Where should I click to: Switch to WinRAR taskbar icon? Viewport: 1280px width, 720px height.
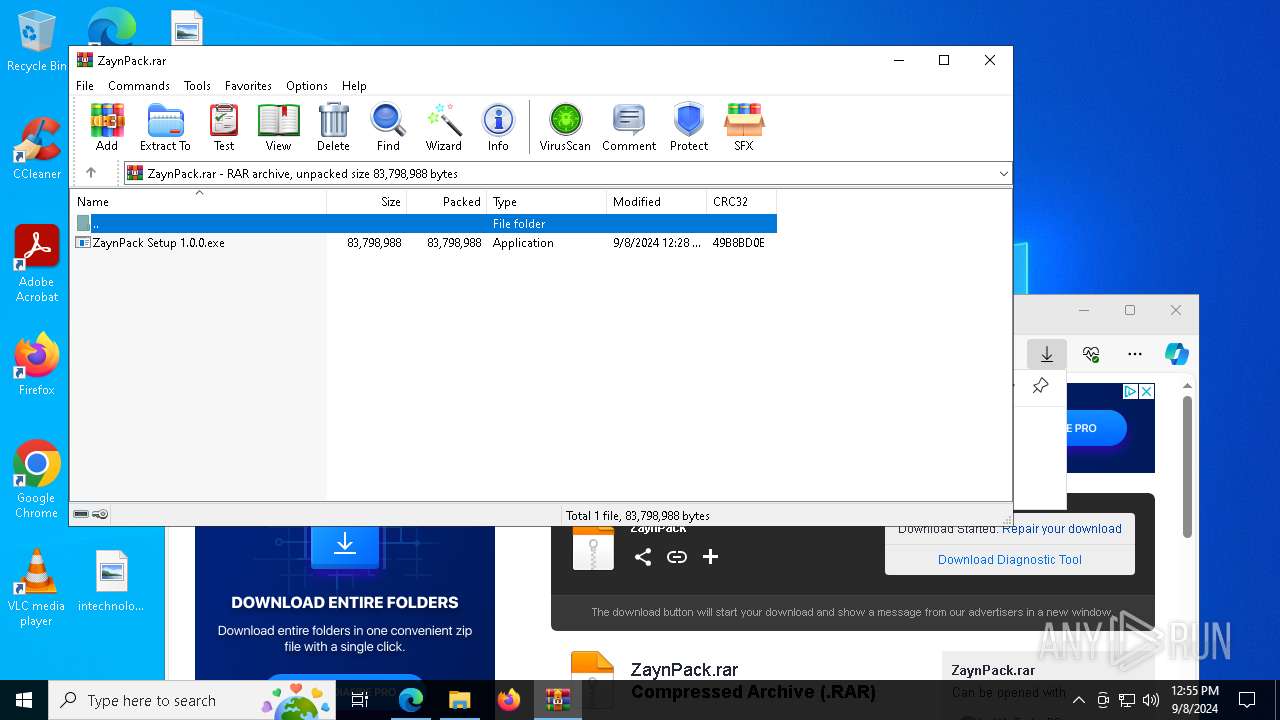(x=557, y=700)
